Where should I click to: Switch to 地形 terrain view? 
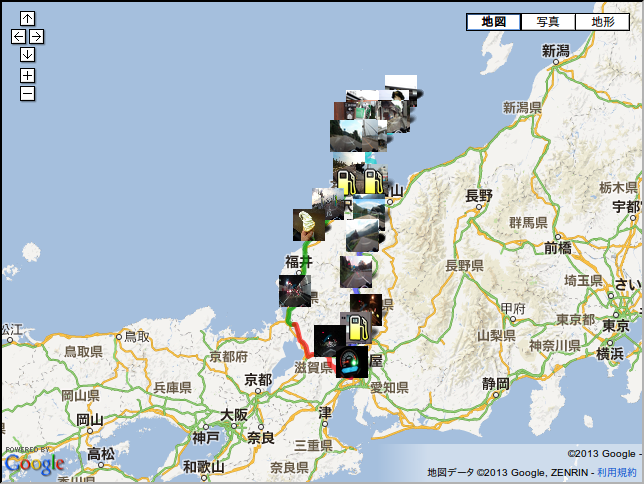(603, 21)
